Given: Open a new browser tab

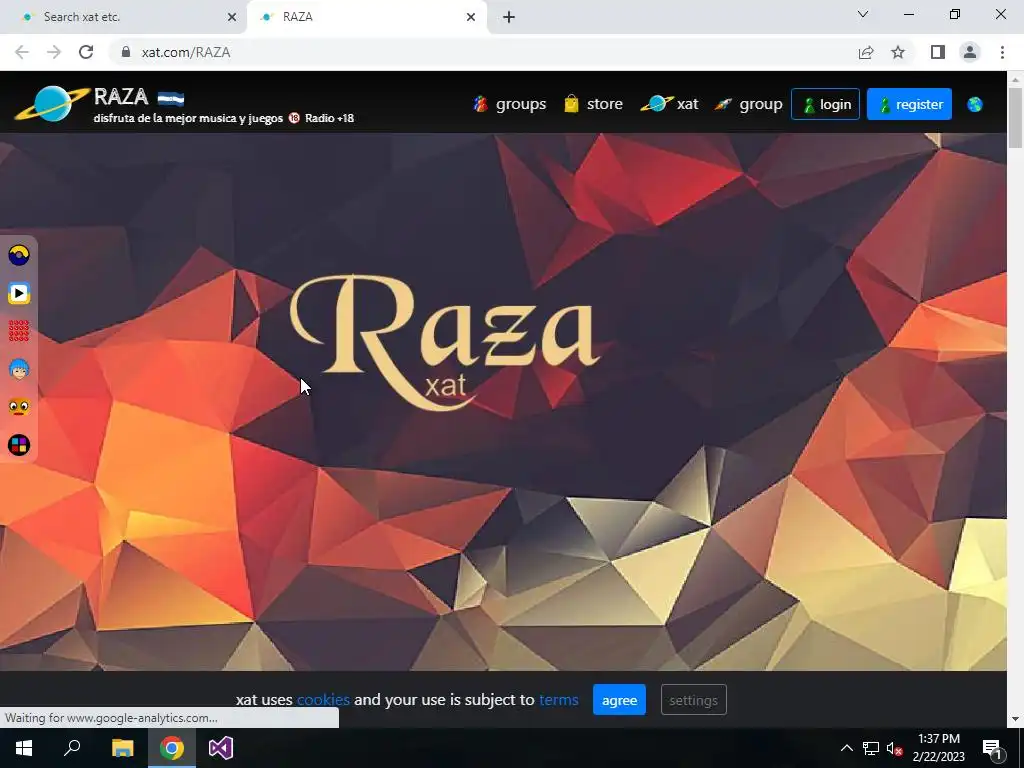Looking at the screenshot, I should 509,17.
